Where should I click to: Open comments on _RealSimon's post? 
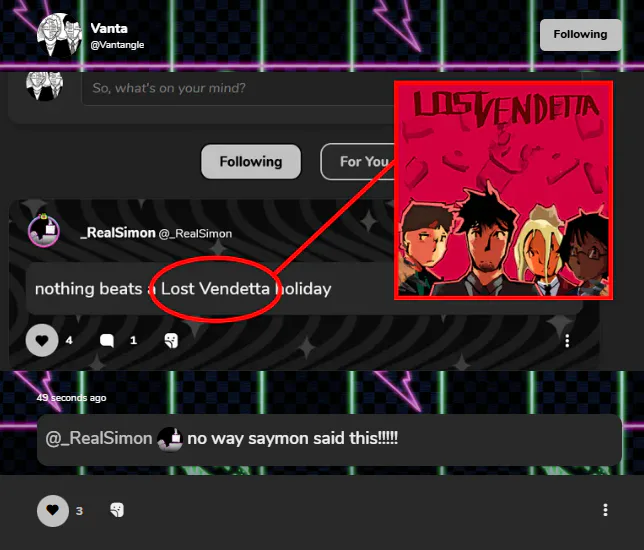click(x=107, y=340)
